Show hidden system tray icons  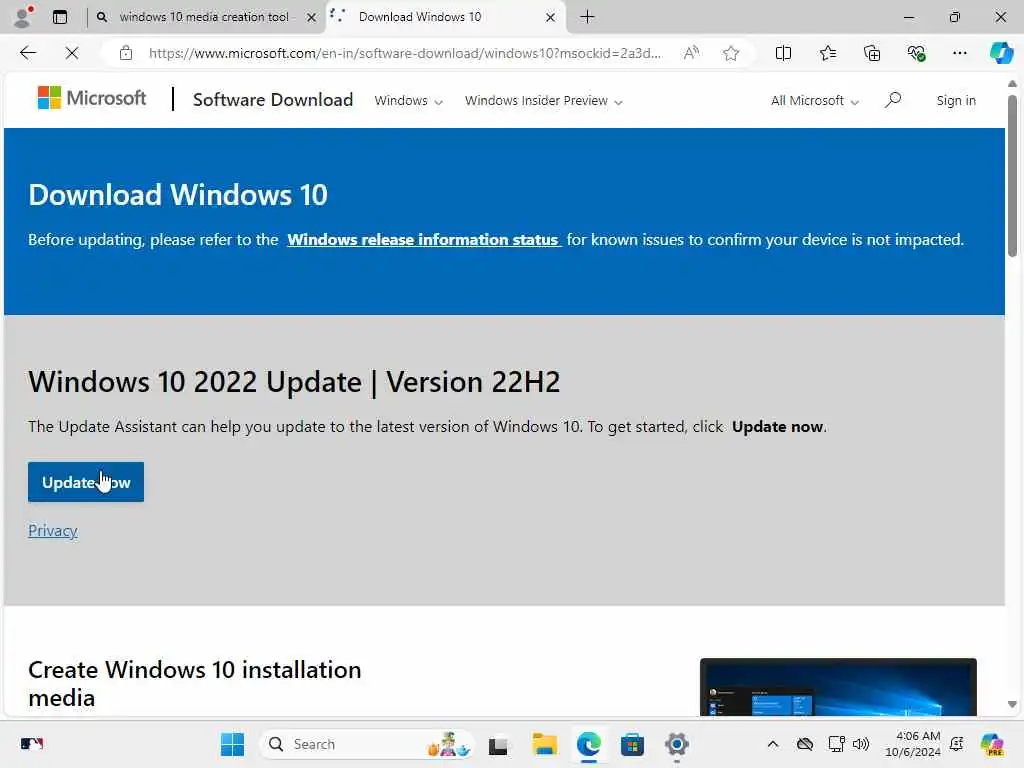click(x=773, y=744)
